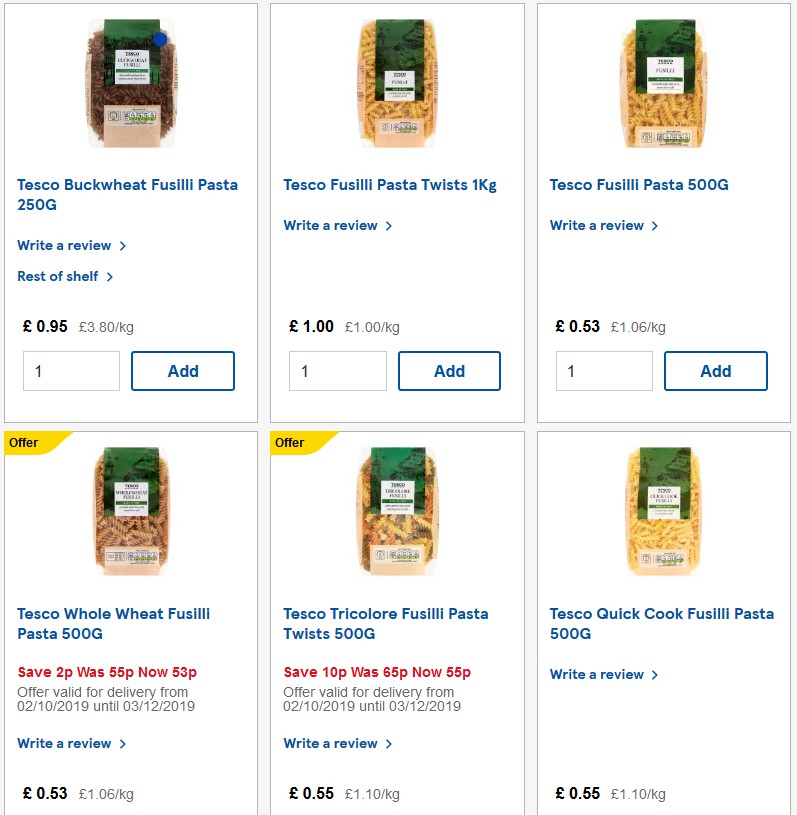Write a review for Quick Cook Fusilli Pasta

599,674
